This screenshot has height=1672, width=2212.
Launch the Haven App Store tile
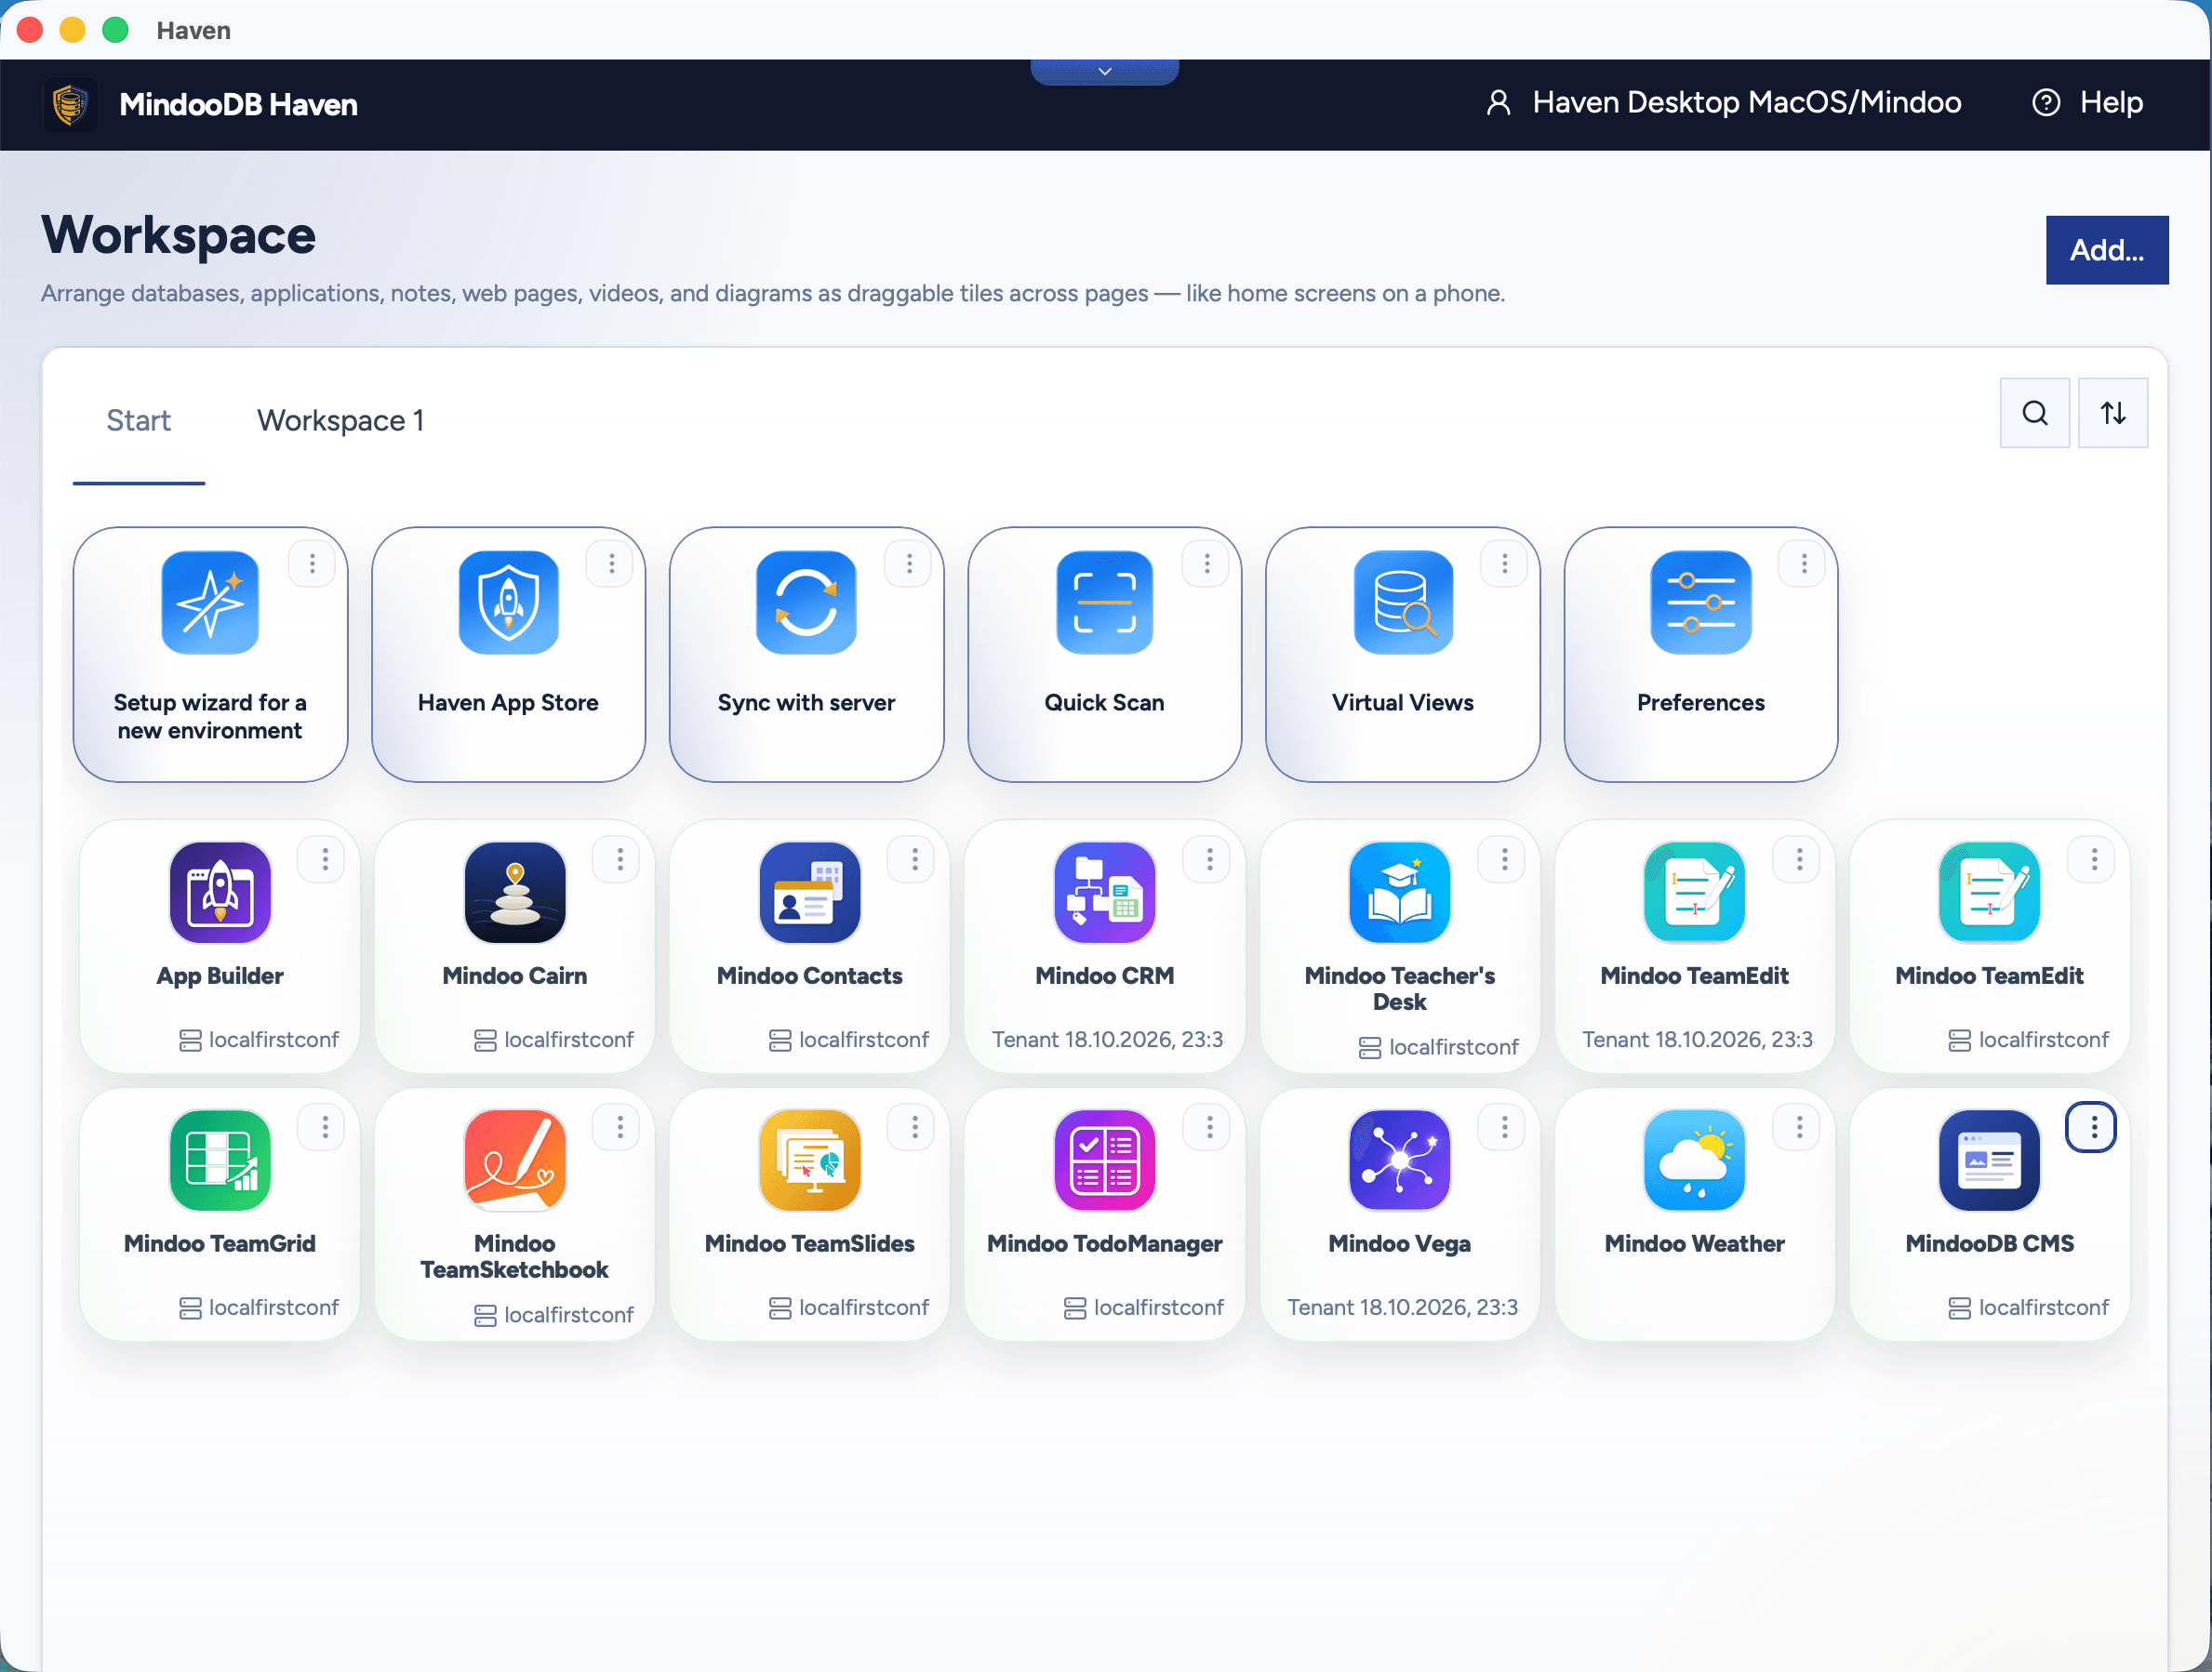(x=508, y=654)
